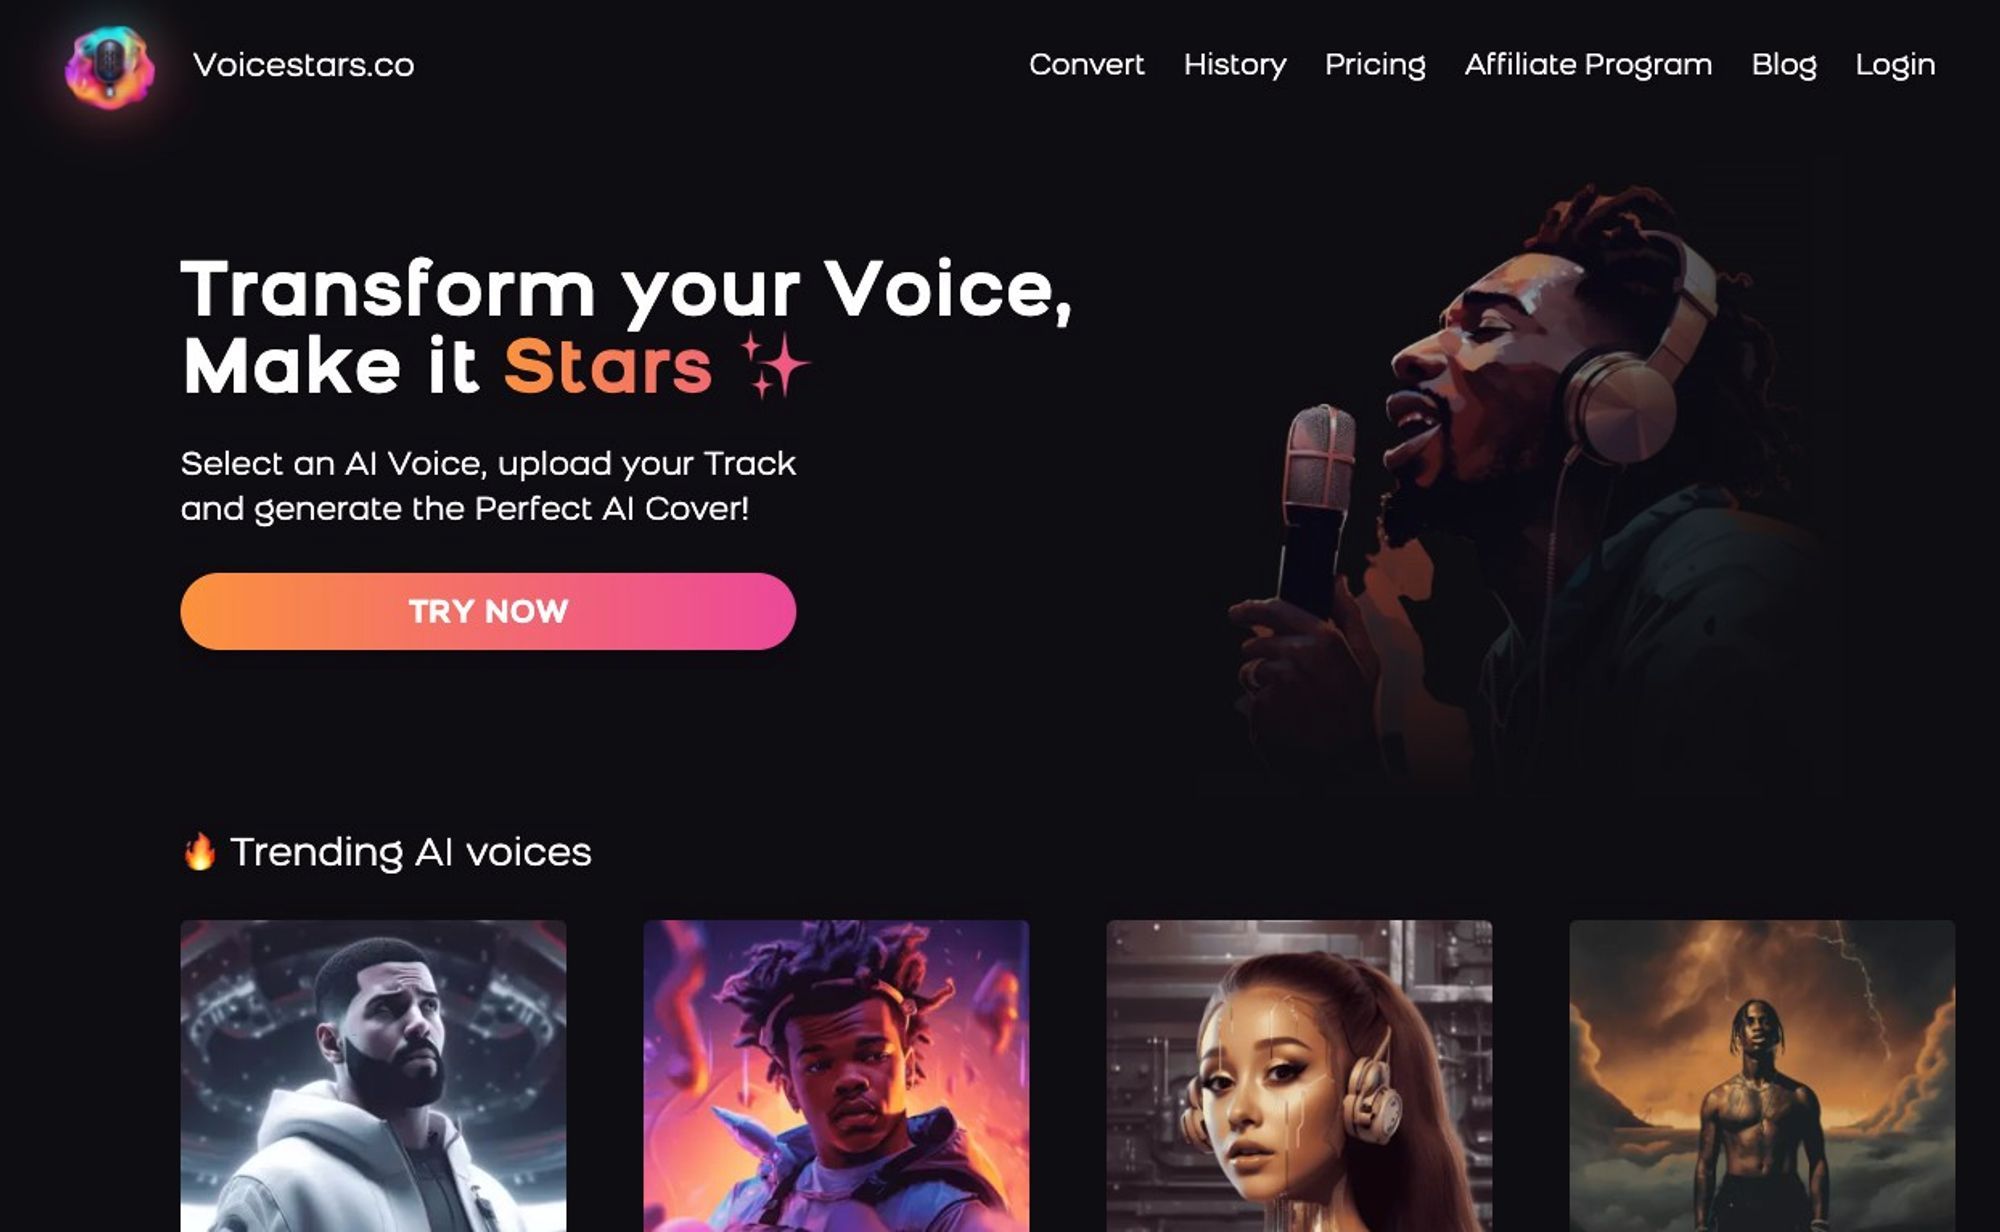Open the Blog link
2000x1232 pixels.
[x=1783, y=65]
